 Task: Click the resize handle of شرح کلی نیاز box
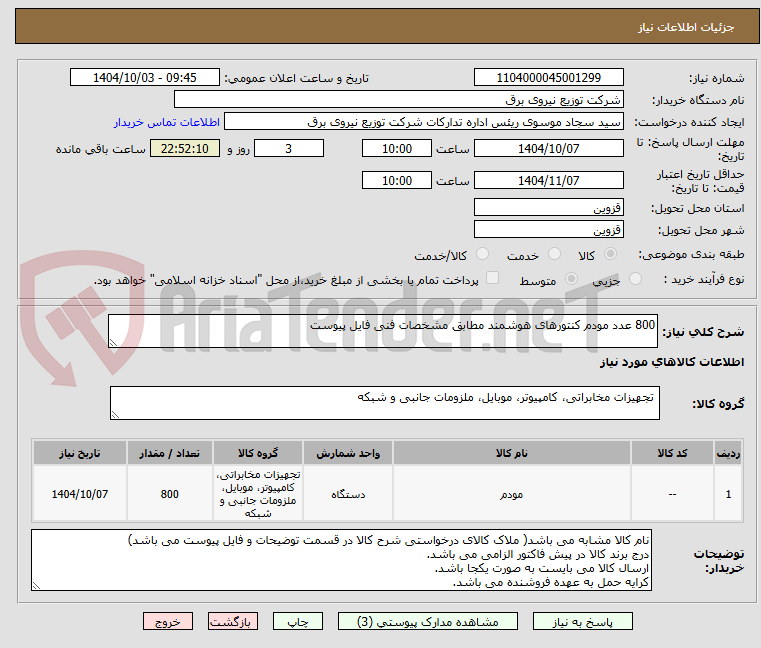coord(113,343)
